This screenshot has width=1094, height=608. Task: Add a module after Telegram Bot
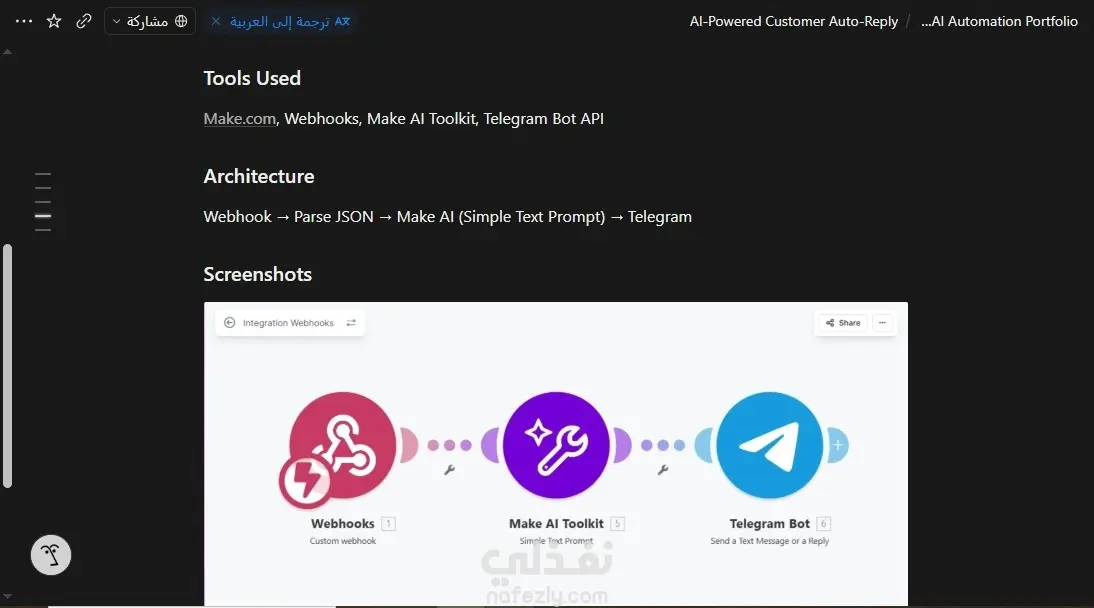click(838, 445)
